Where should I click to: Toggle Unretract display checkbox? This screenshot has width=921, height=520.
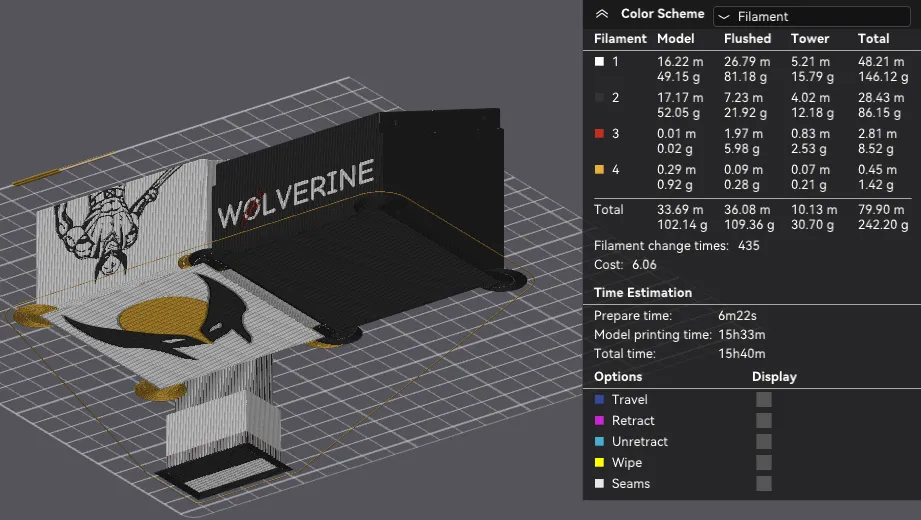(x=764, y=442)
